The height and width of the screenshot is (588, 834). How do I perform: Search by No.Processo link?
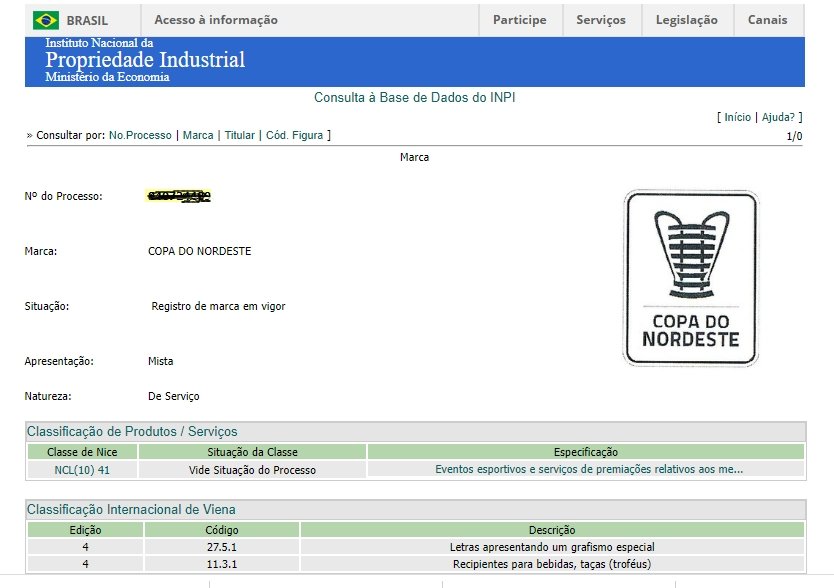point(140,135)
